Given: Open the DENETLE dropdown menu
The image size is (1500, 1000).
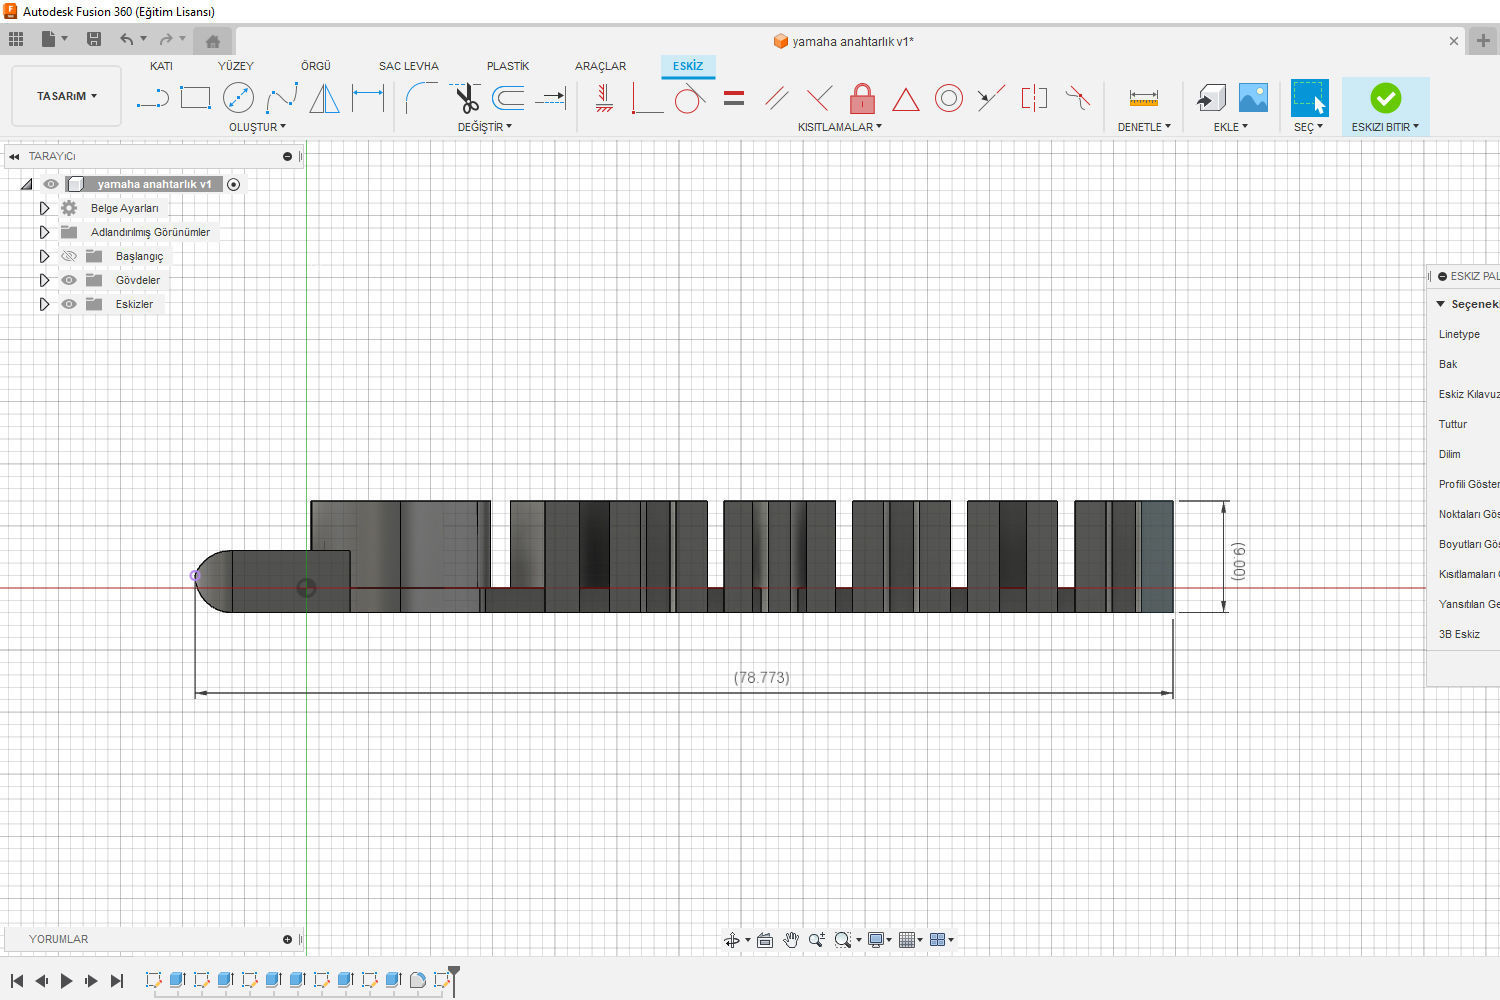Looking at the screenshot, I should point(1144,127).
